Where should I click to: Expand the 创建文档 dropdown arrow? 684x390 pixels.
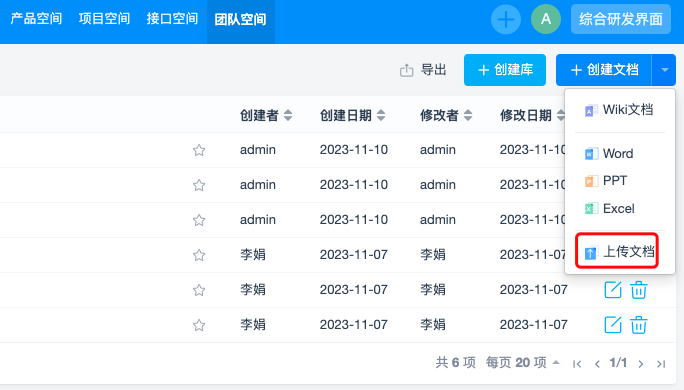coord(664,70)
